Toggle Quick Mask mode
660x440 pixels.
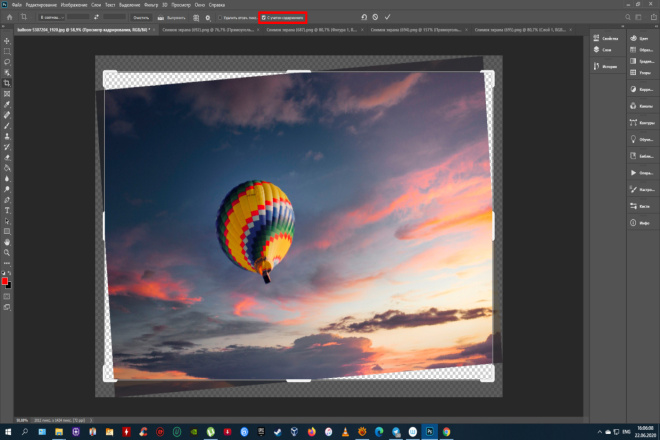coord(7,296)
